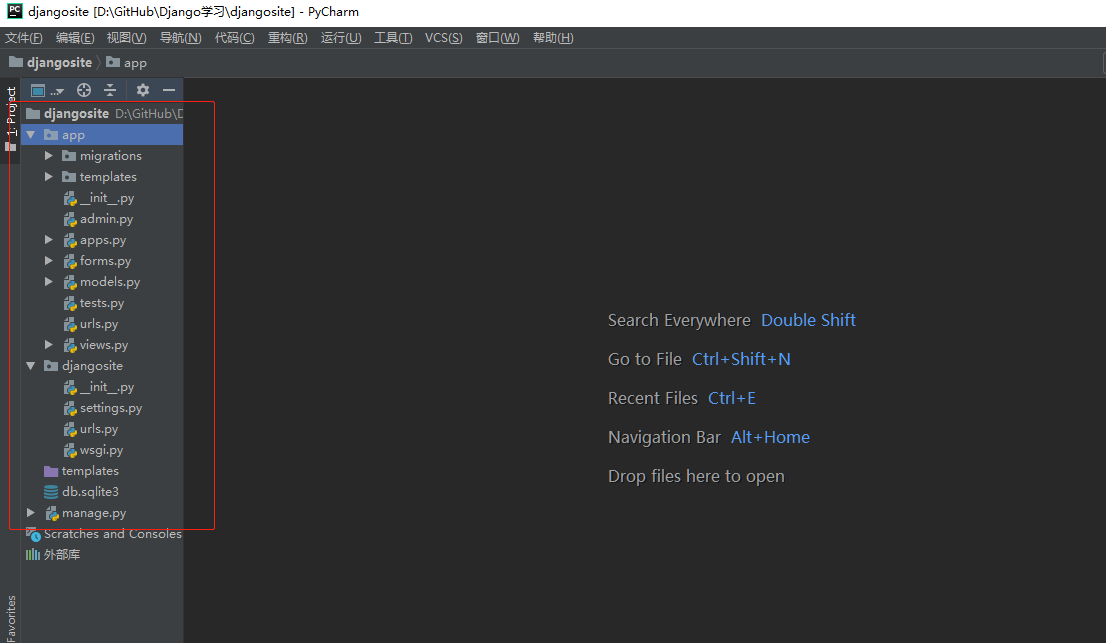Expand the migrations folder arrow

[49, 156]
